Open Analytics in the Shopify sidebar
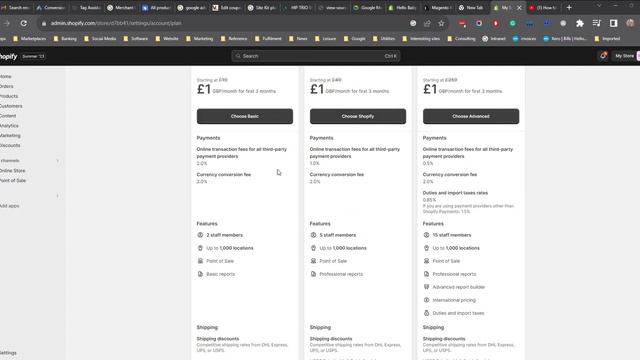Screen dimensions: 640x360 9,126
